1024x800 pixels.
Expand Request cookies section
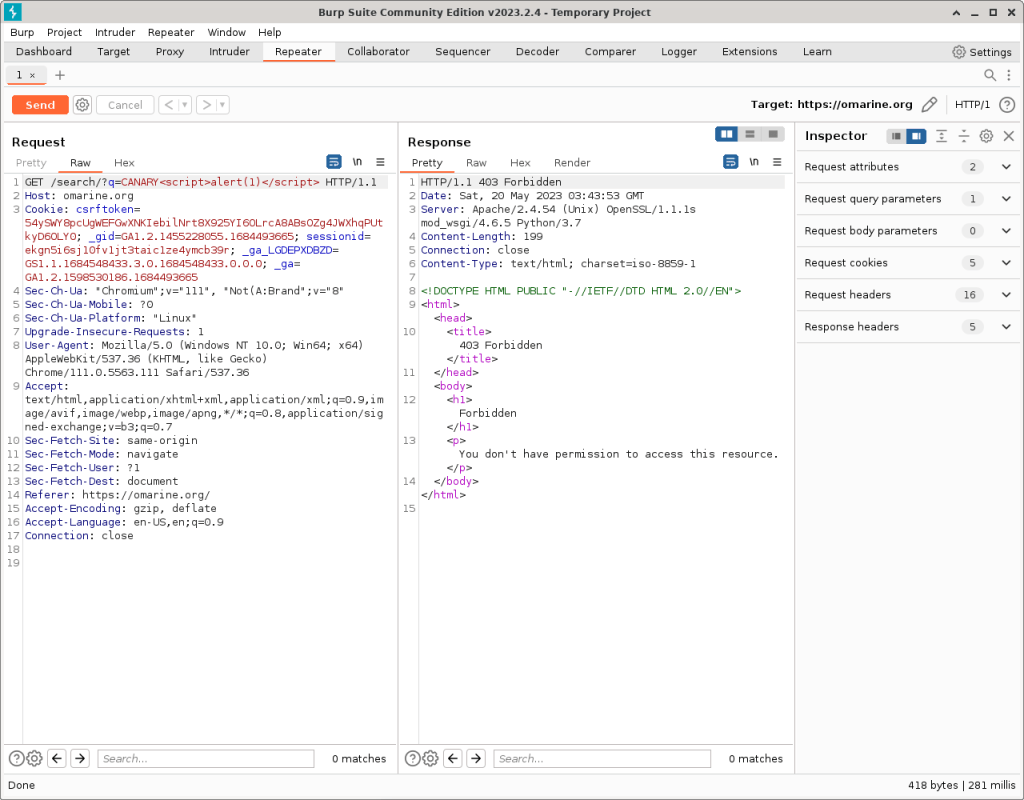[1006, 263]
